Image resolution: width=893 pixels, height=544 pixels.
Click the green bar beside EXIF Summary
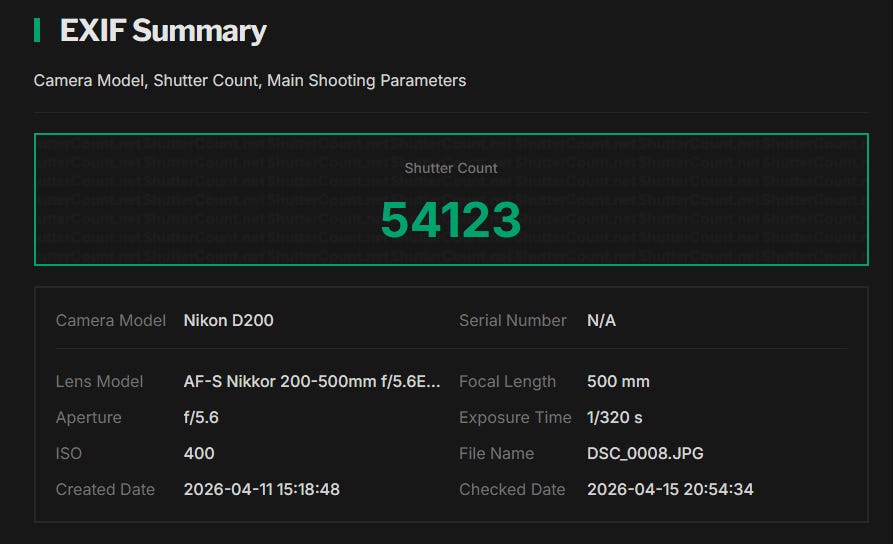tap(37, 31)
